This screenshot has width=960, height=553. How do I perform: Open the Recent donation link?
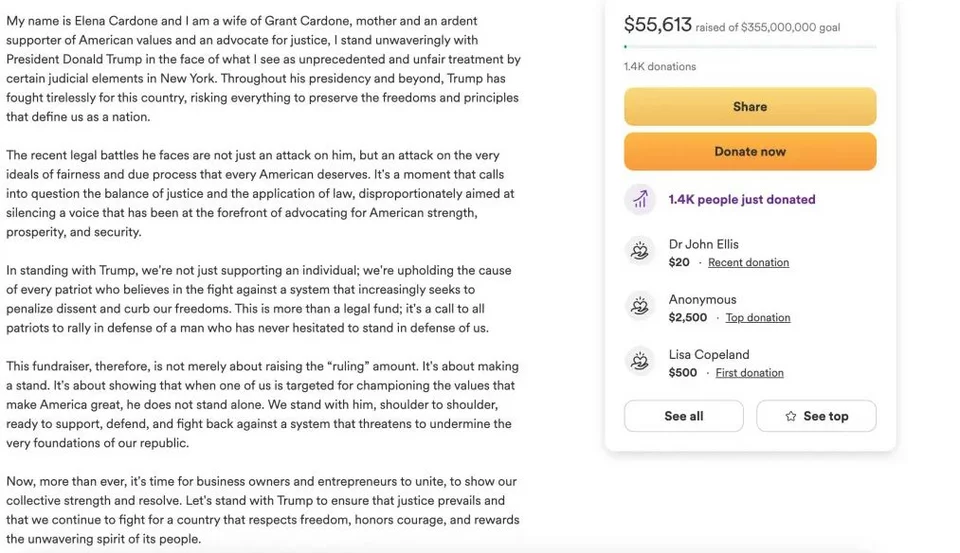748,263
